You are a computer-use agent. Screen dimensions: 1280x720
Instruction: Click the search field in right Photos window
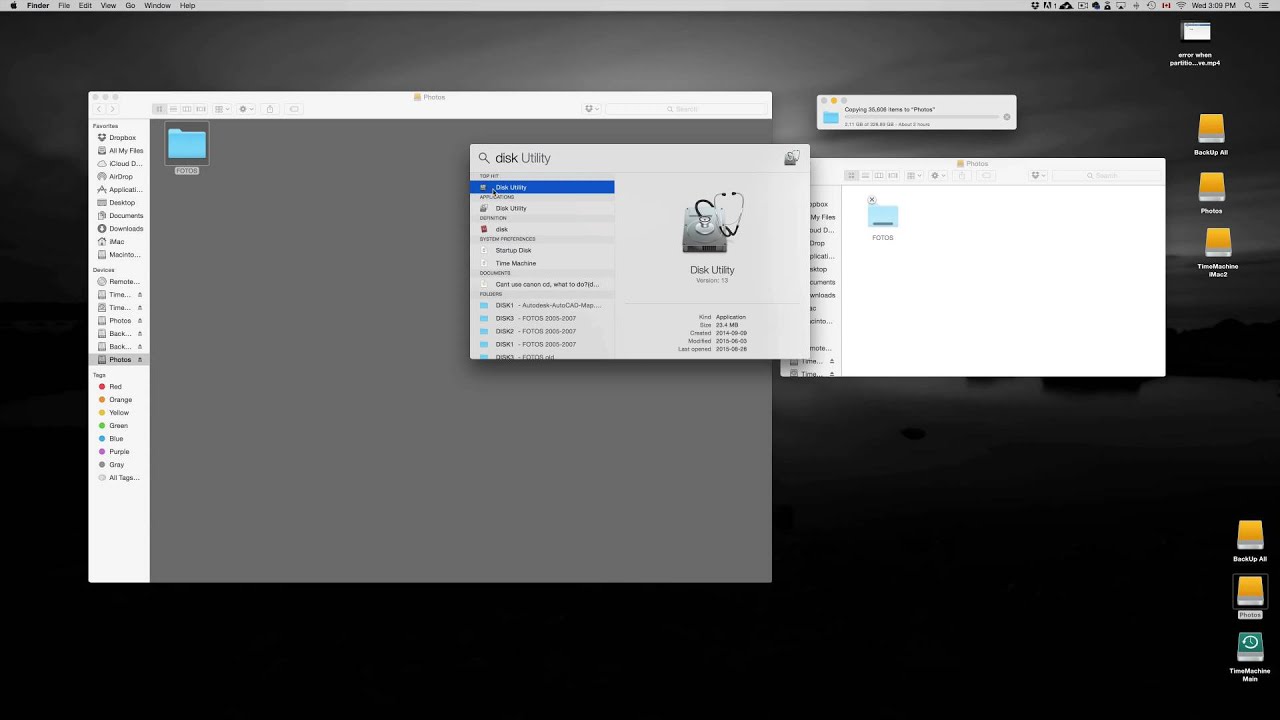[1105, 176]
